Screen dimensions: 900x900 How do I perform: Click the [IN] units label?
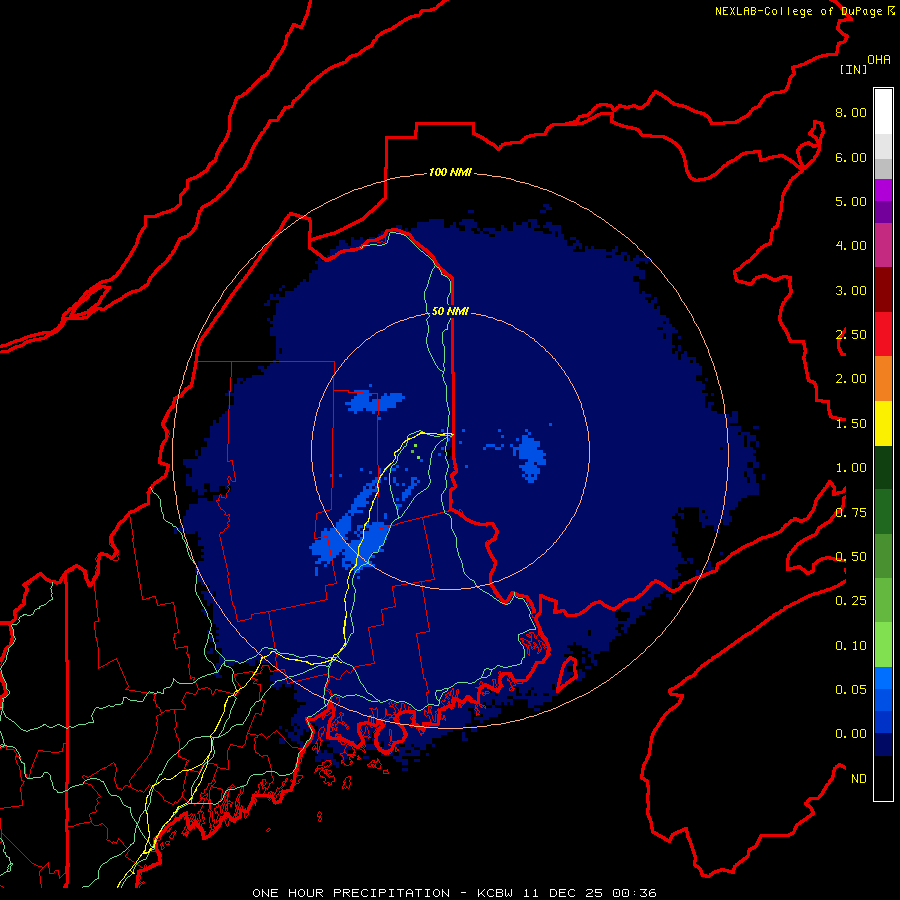pyautogui.click(x=853, y=69)
